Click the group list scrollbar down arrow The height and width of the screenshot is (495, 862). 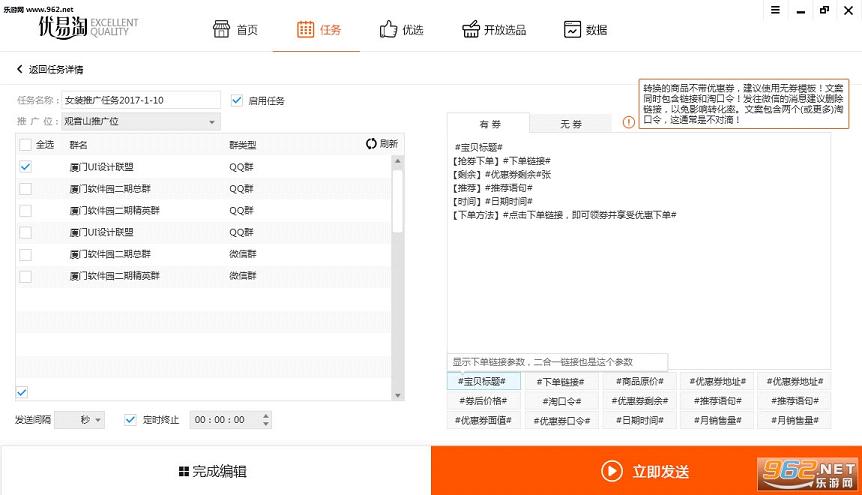tap(397, 395)
